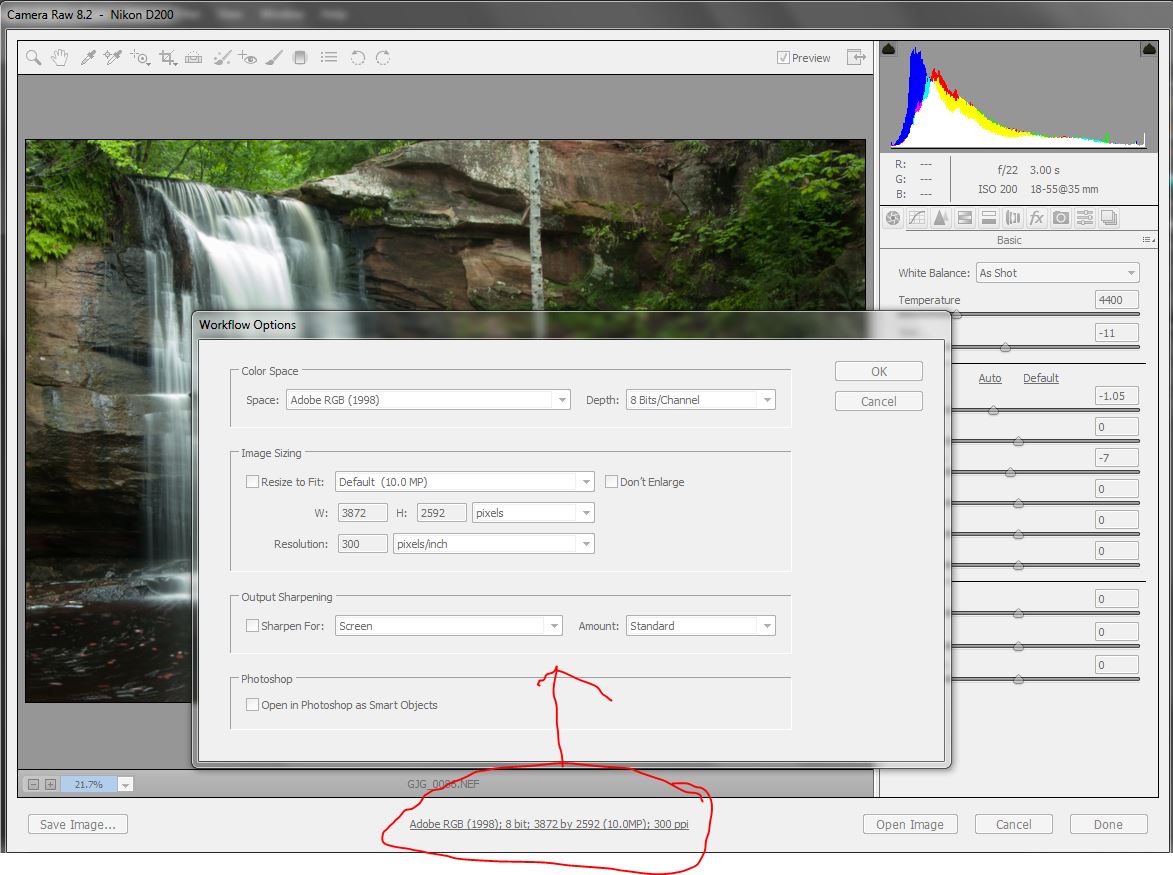
Task: Open the zoom level dropdown arrow
Action: 126,785
